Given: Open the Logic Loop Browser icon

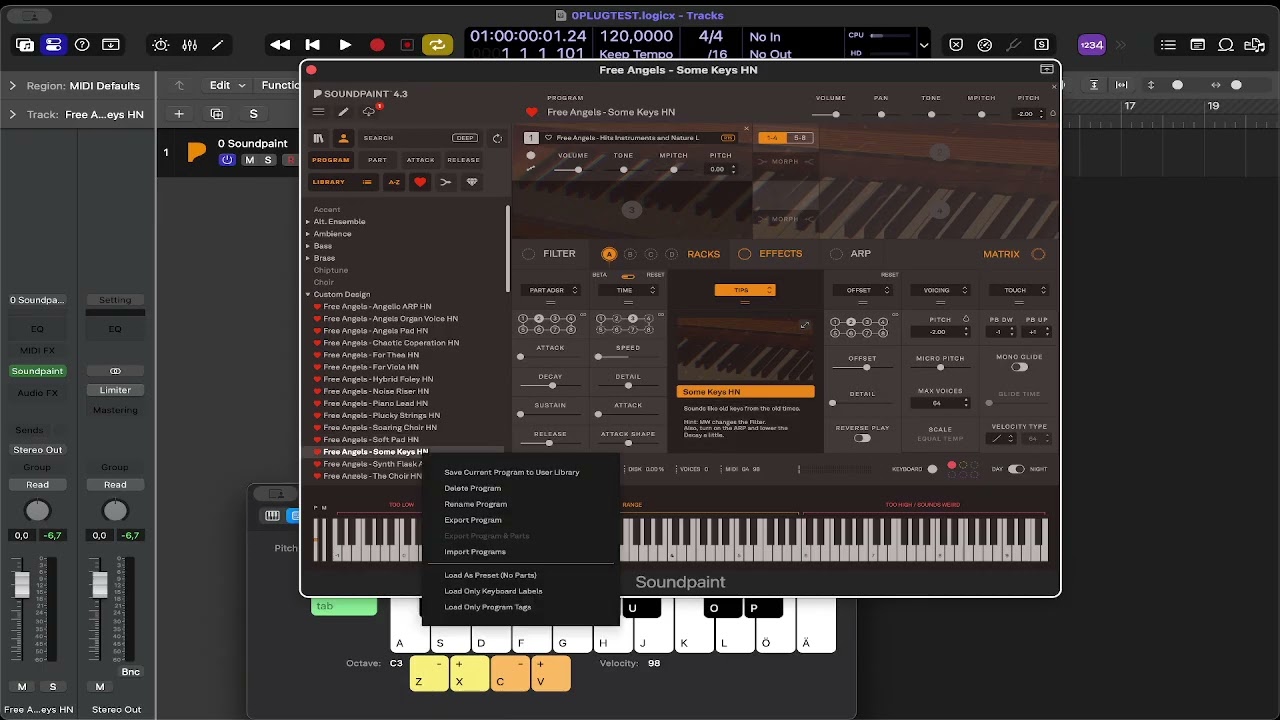Looking at the screenshot, I should [1226, 45].
